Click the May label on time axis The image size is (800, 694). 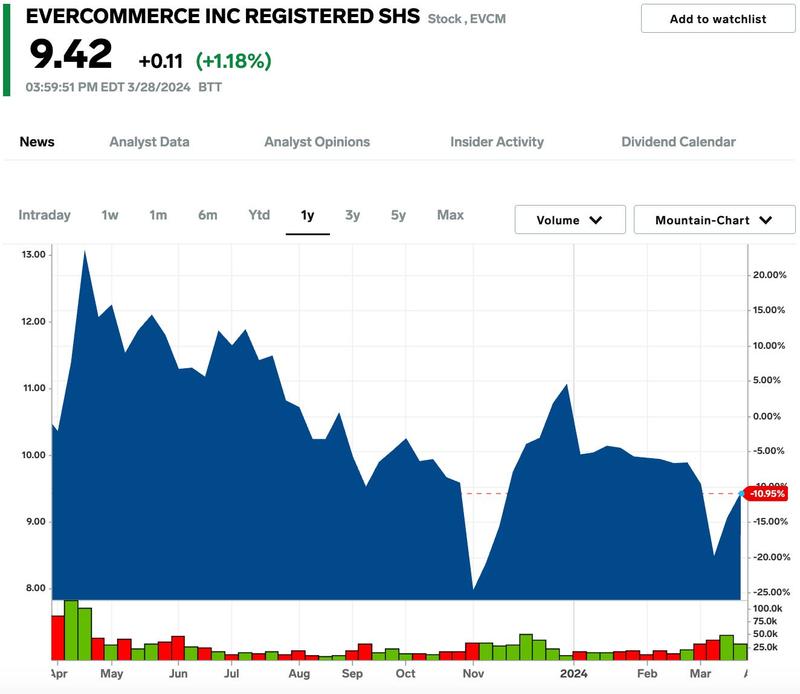point(112,674)
